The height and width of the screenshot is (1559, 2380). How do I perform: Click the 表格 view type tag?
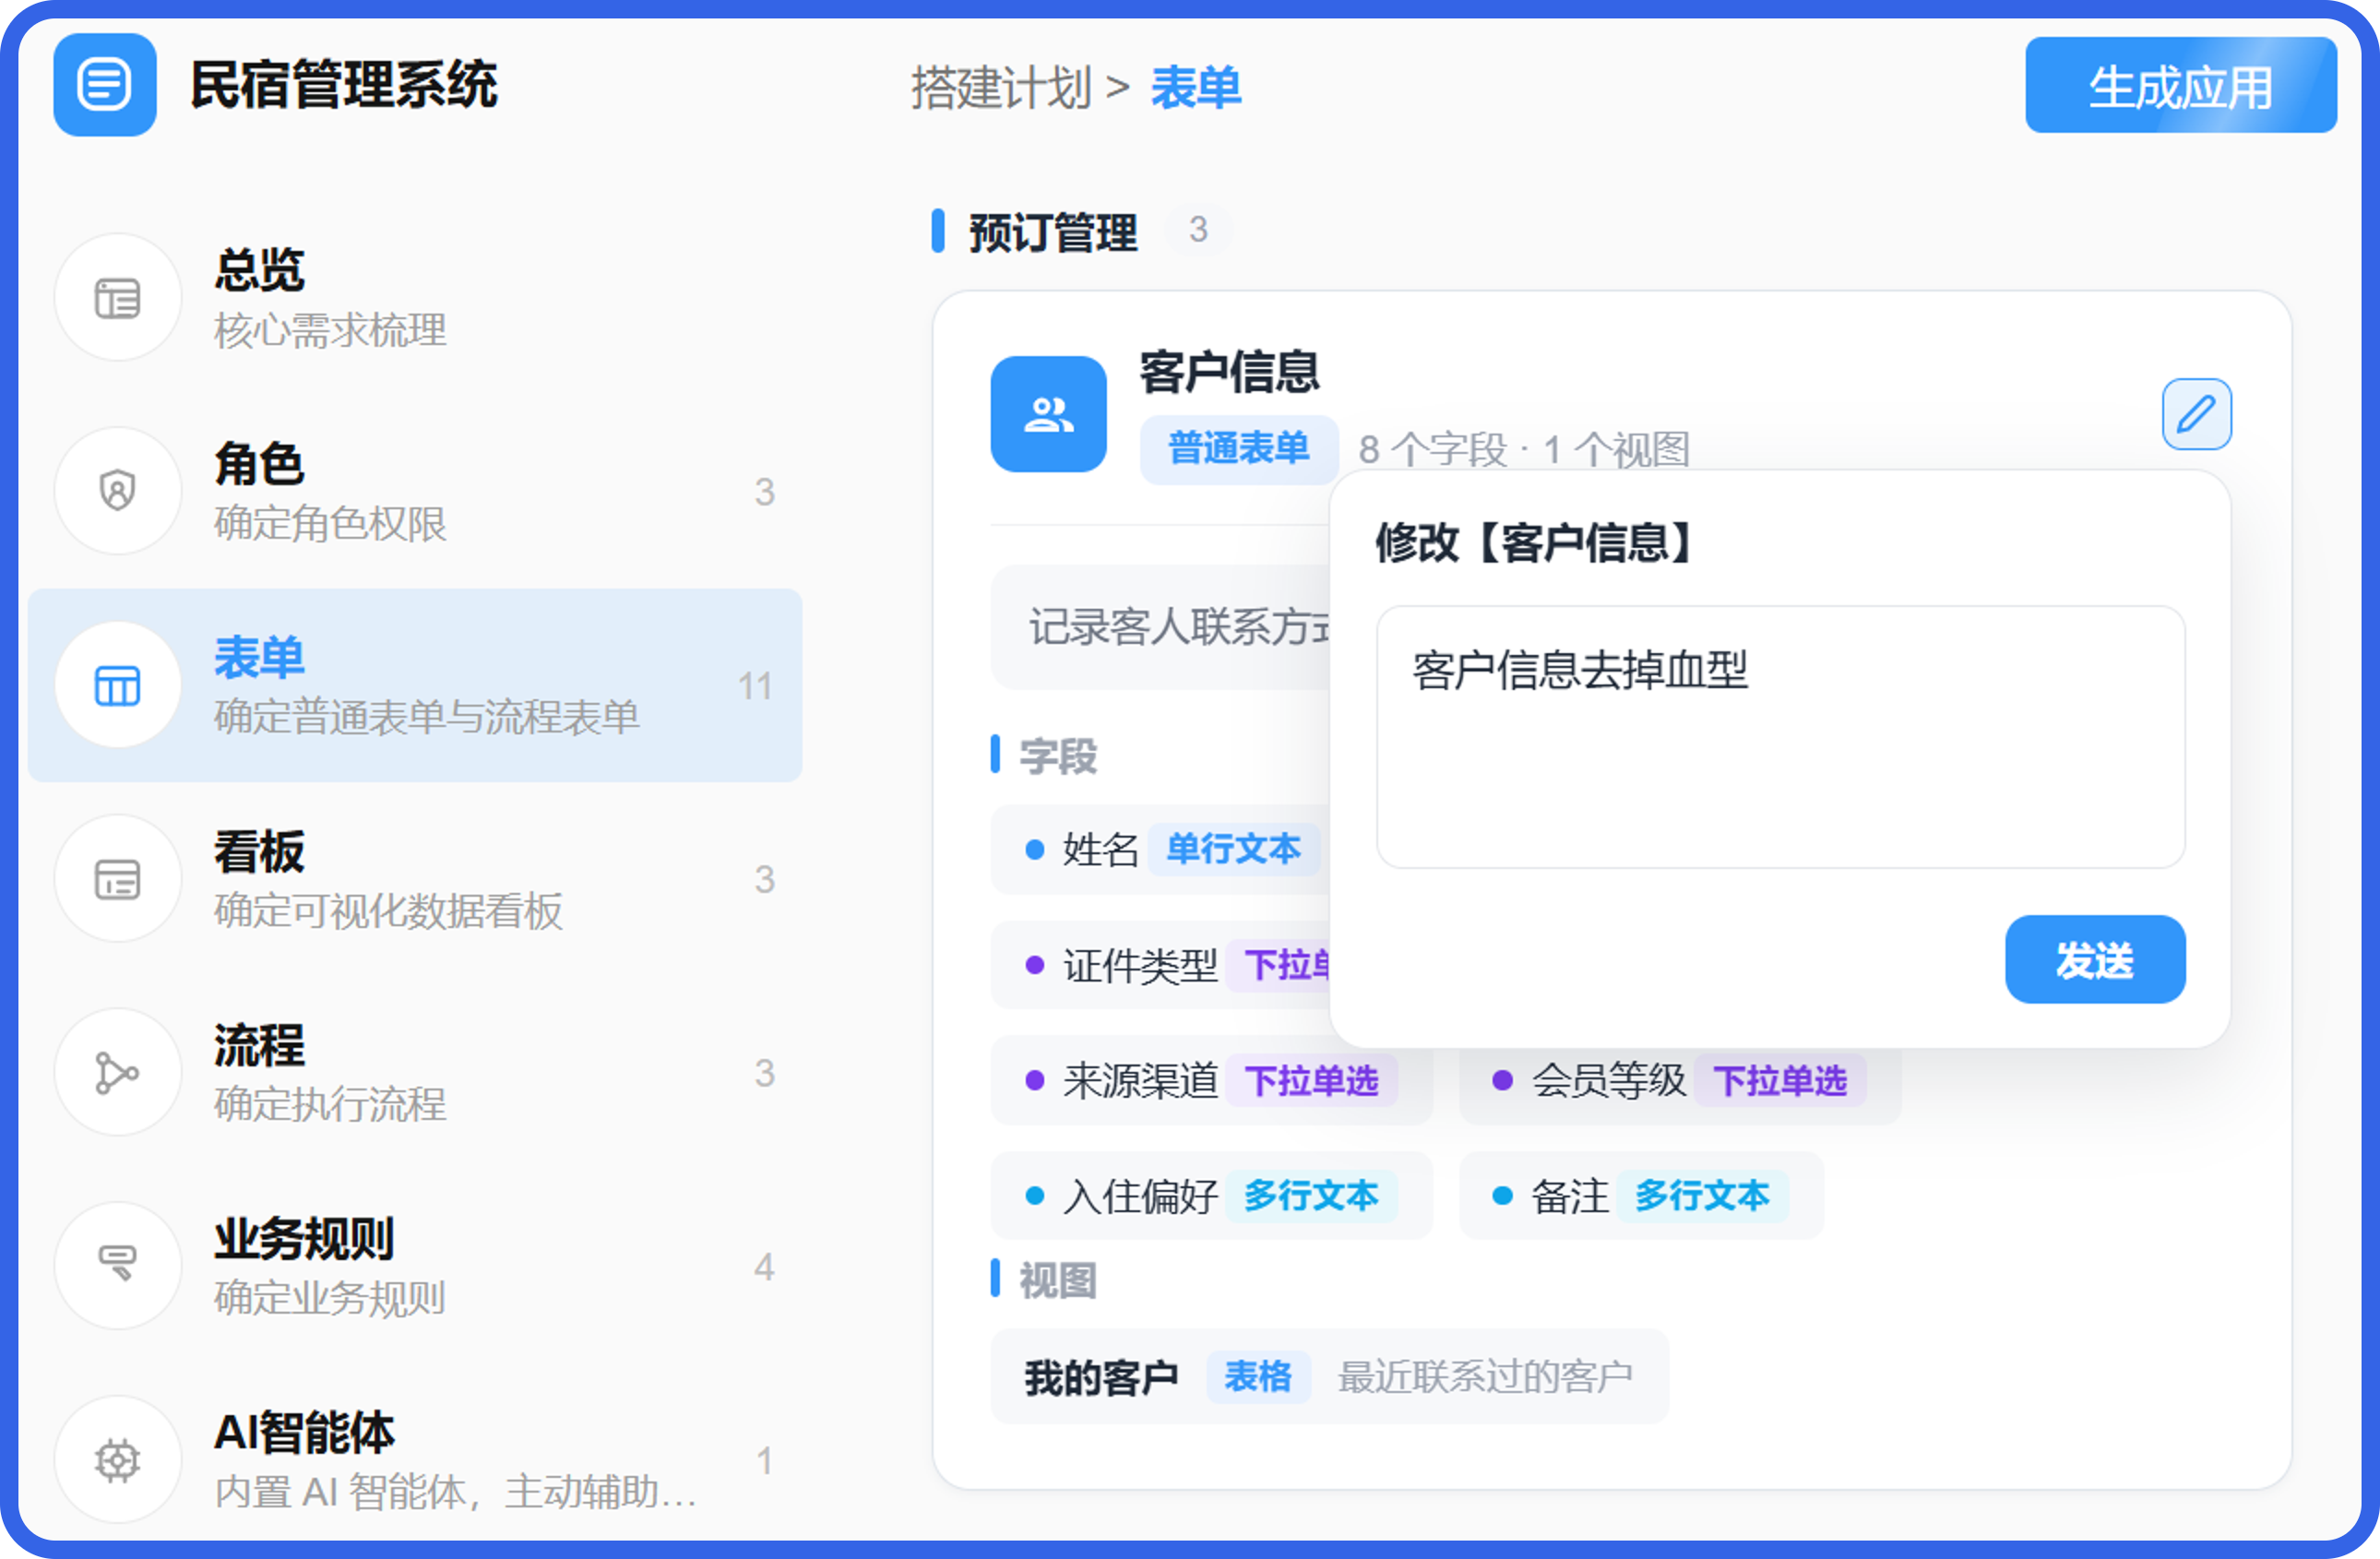(x=1258, y=1377)
